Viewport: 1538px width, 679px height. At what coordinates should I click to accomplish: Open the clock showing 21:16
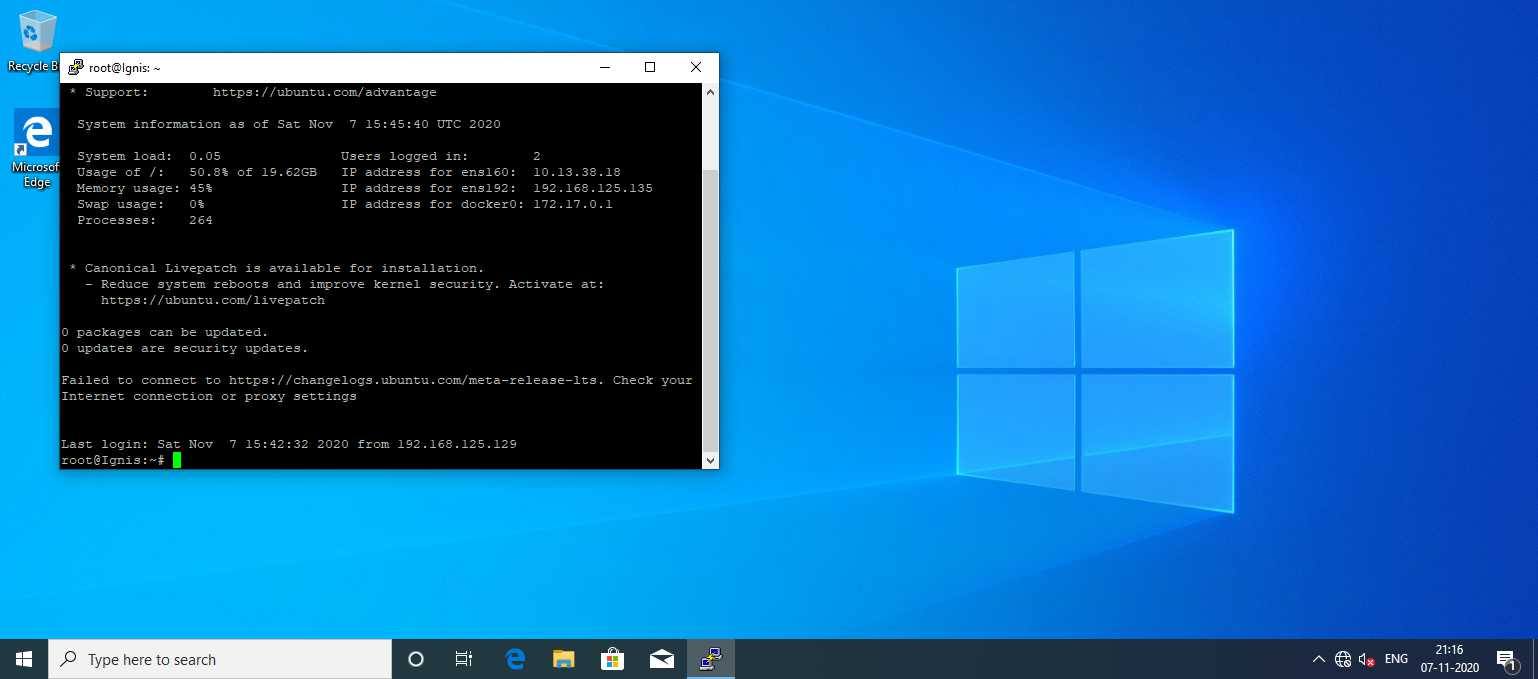coord(1448,659)
